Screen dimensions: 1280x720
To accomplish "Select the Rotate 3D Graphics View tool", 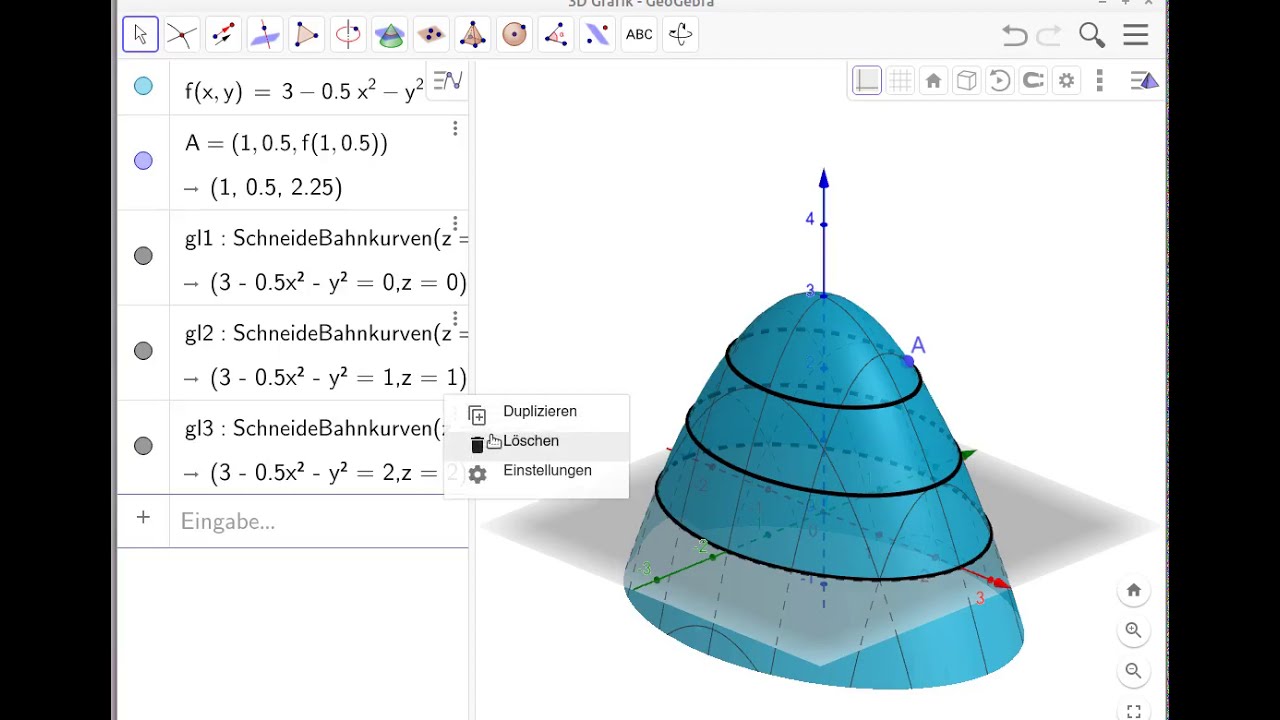I will pos(681,35).
